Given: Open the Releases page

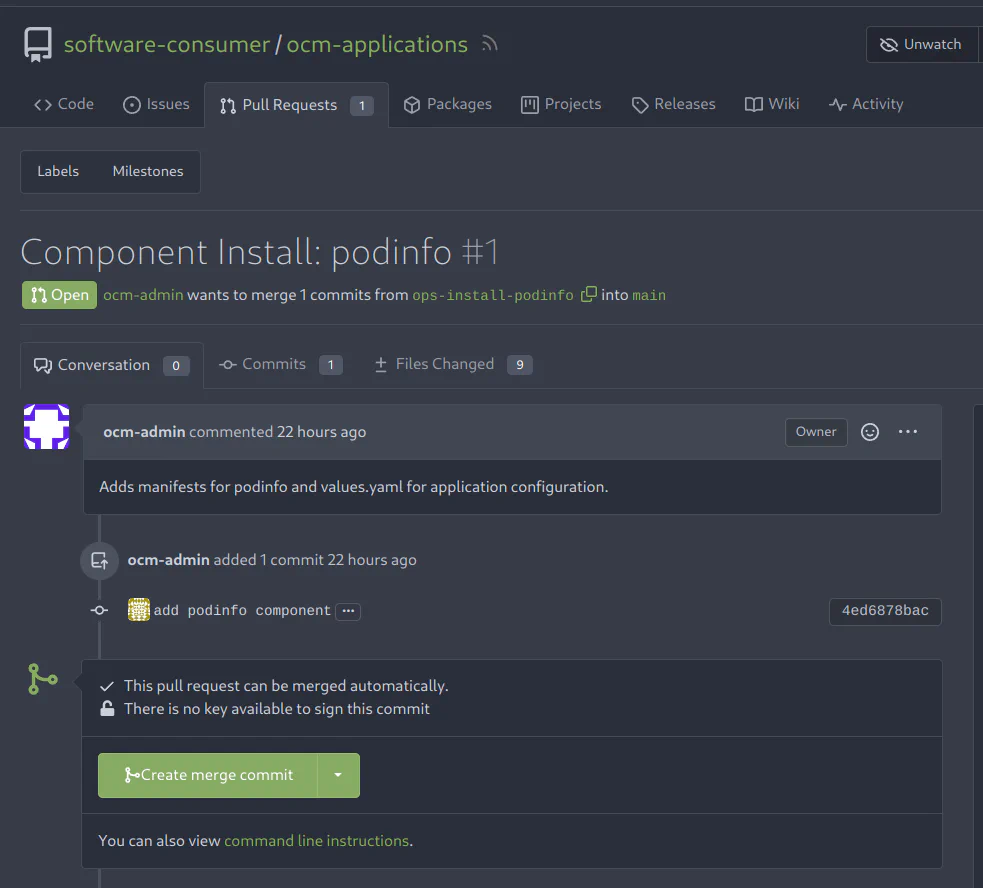Looking at the screenshot, I should pos(673,104).
